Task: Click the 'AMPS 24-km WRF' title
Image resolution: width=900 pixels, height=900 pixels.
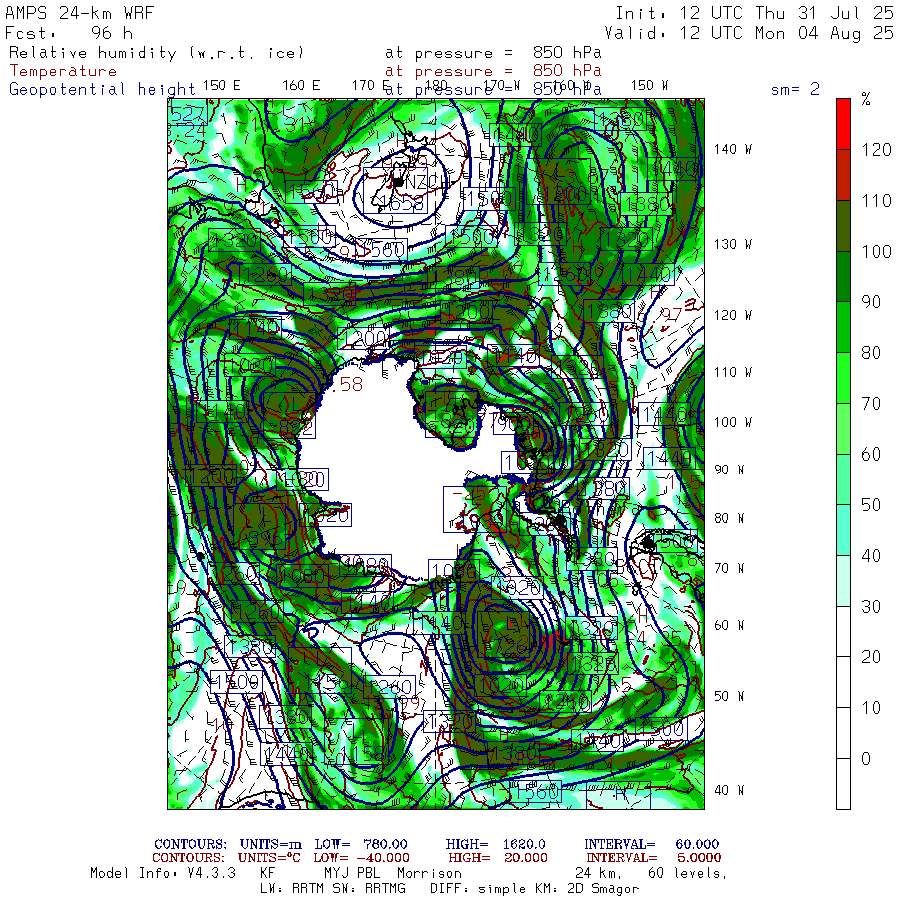Action: pyautogui.click(x=79, y=13)
